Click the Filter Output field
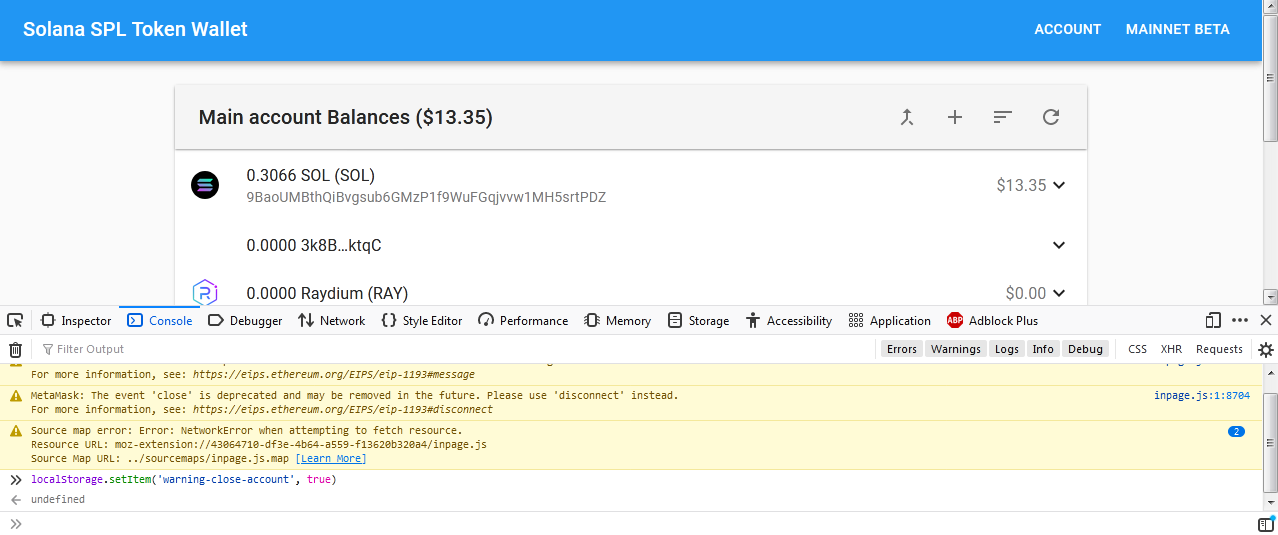1278x535 pixels. pos(455,349)
